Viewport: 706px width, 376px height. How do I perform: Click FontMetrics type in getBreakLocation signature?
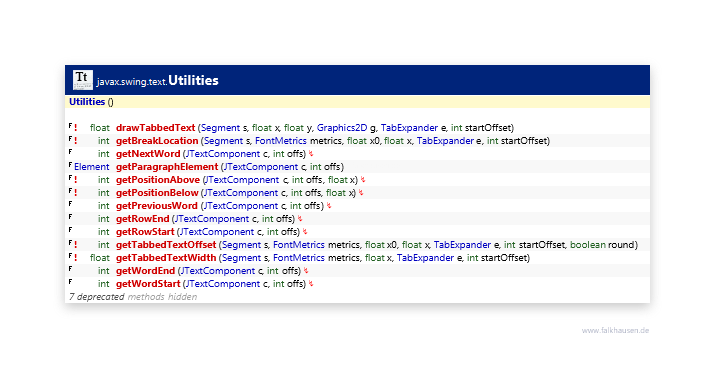click(x=281, y=141)
